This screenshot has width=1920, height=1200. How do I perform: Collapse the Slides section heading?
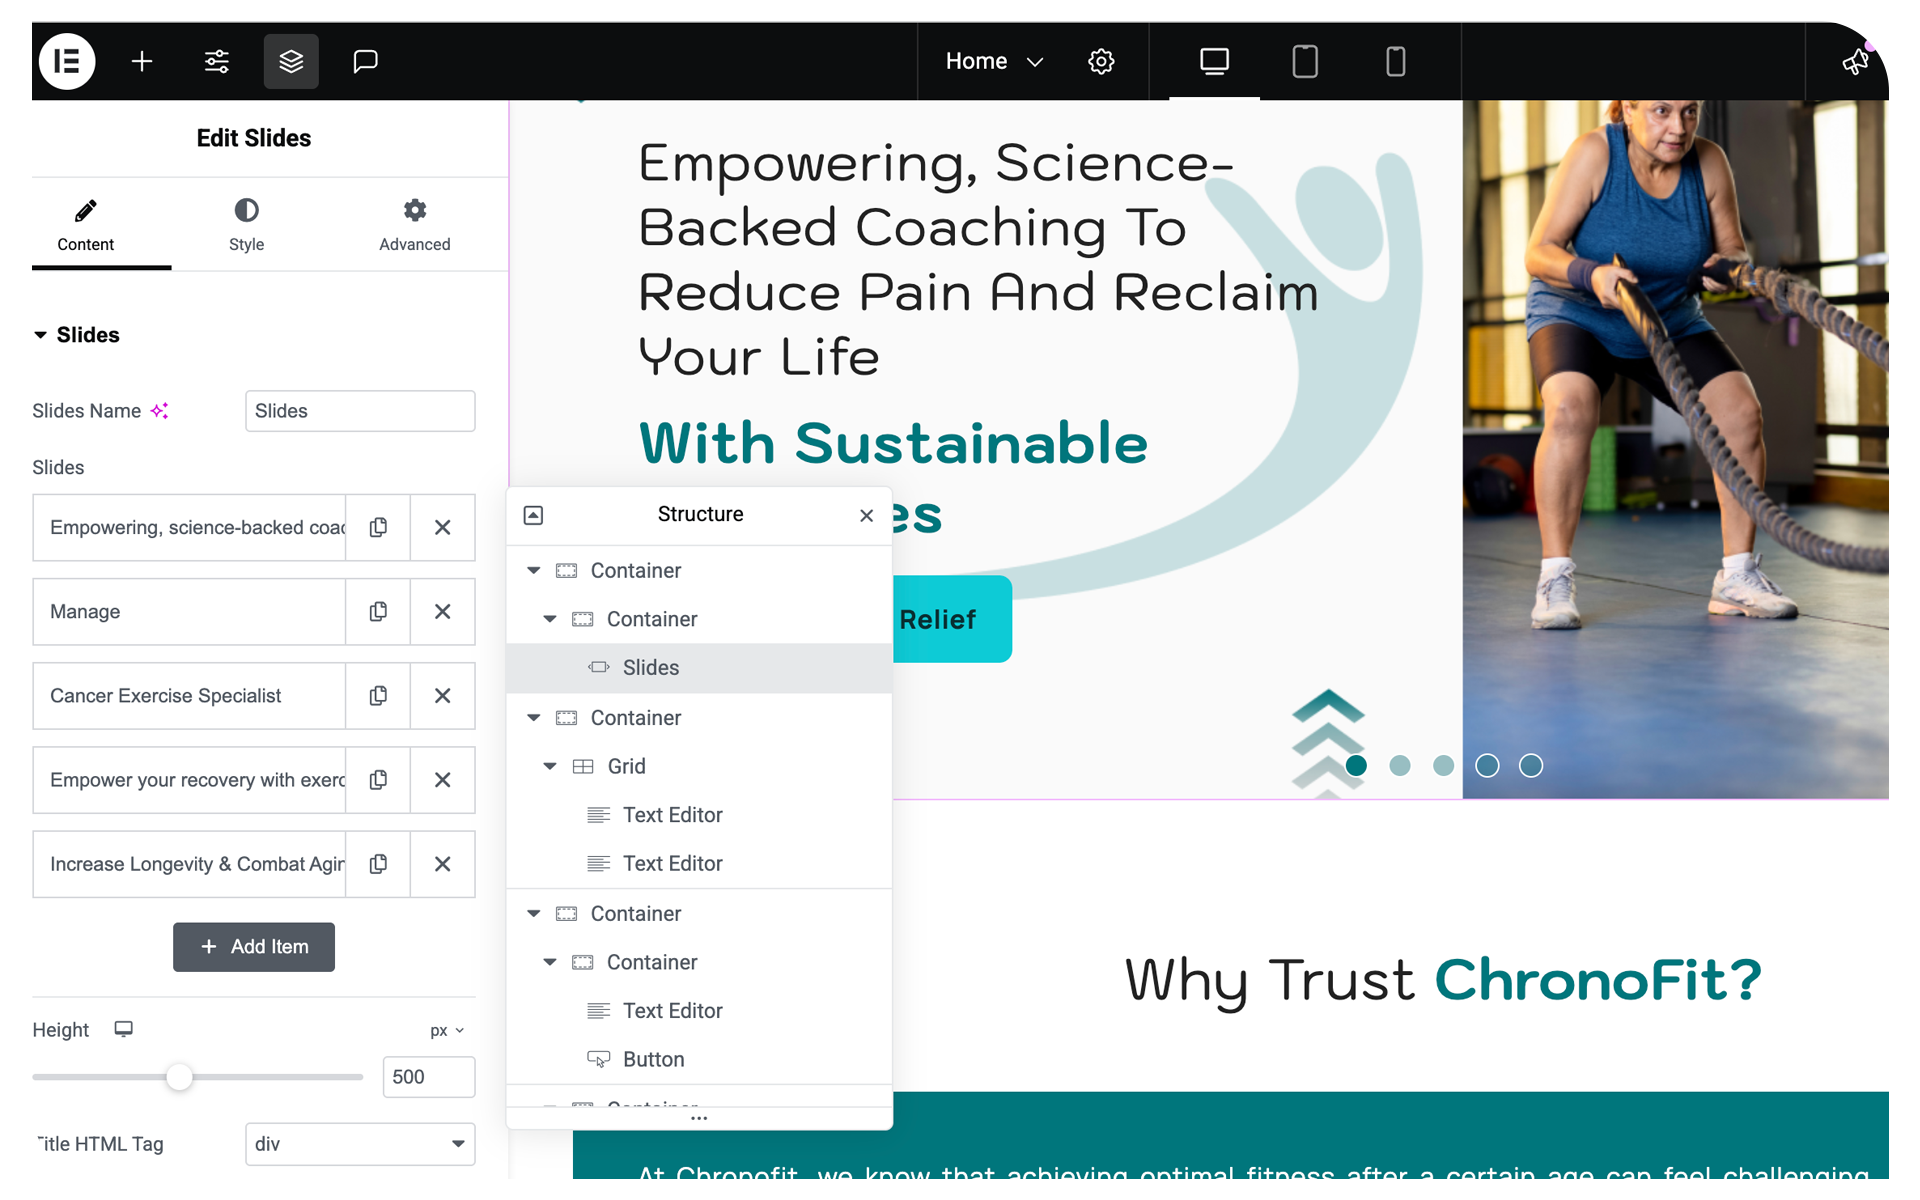77,335
